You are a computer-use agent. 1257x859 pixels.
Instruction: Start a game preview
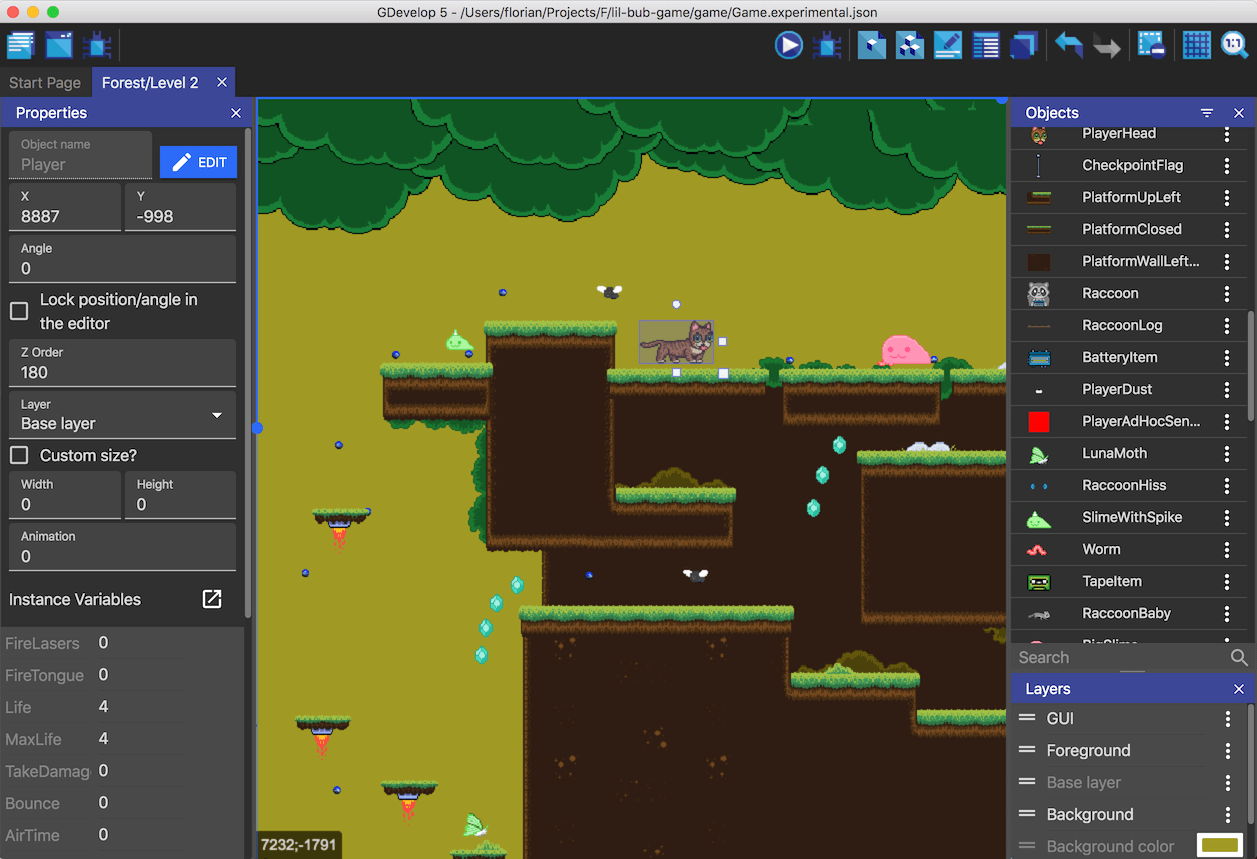(788, 44)
